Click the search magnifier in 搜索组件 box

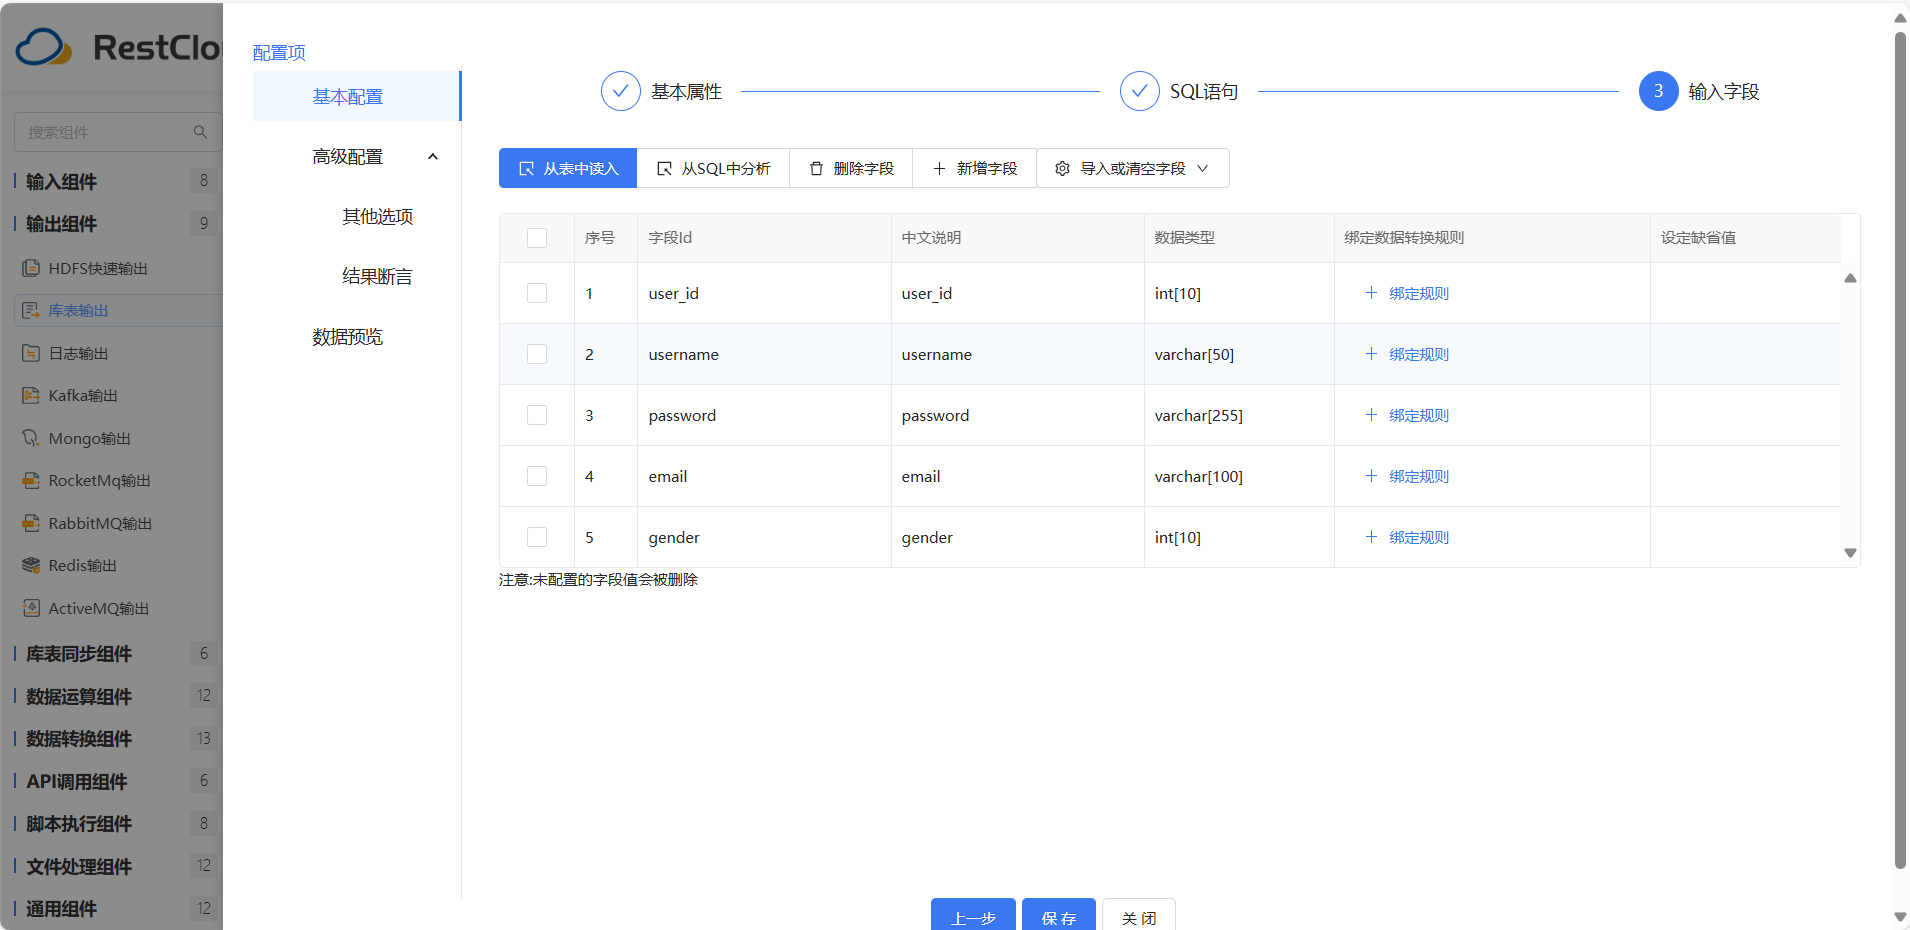click(201, 131)
